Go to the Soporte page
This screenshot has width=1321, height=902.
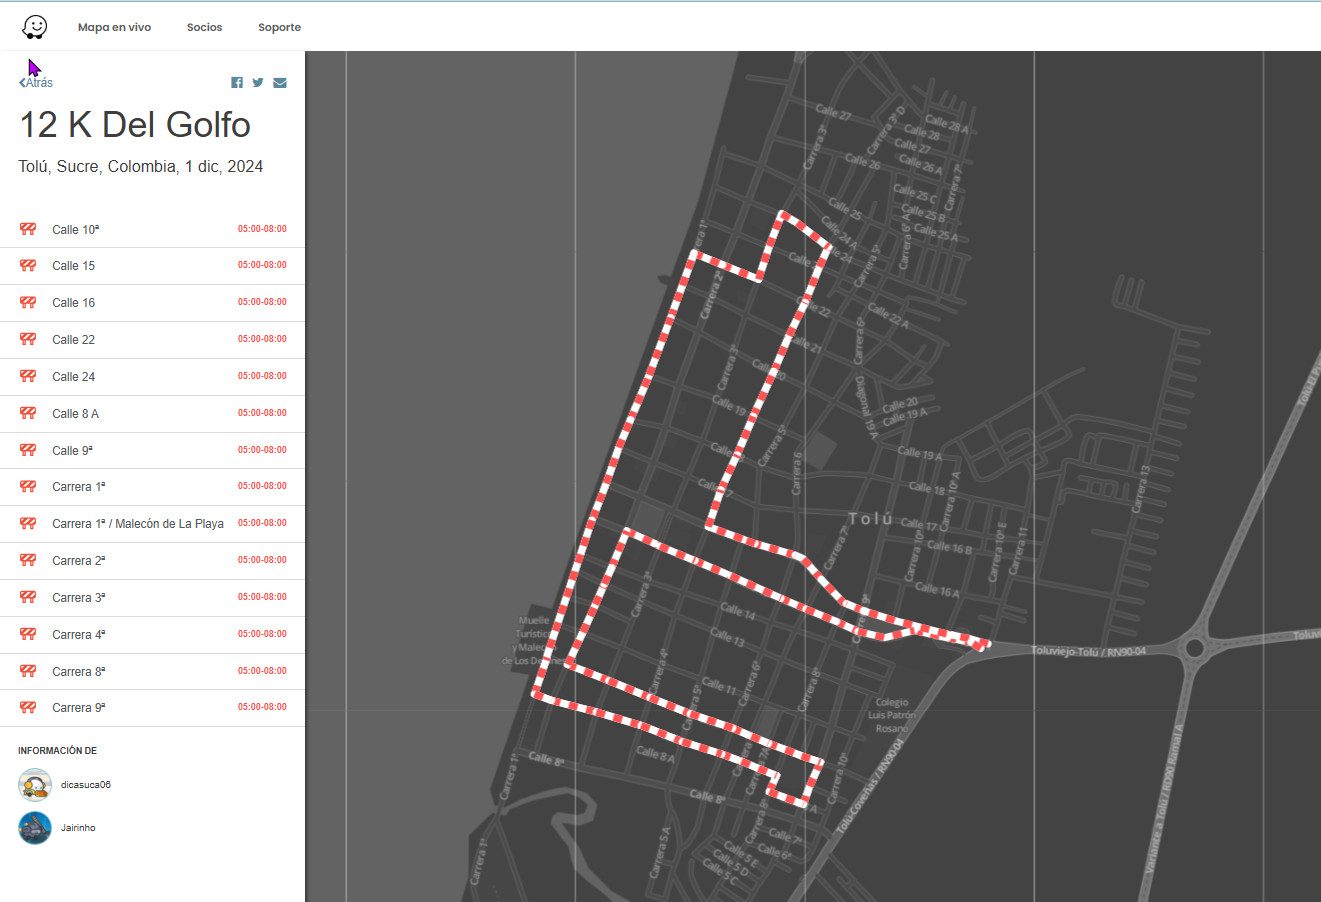[x=279, y=27]
